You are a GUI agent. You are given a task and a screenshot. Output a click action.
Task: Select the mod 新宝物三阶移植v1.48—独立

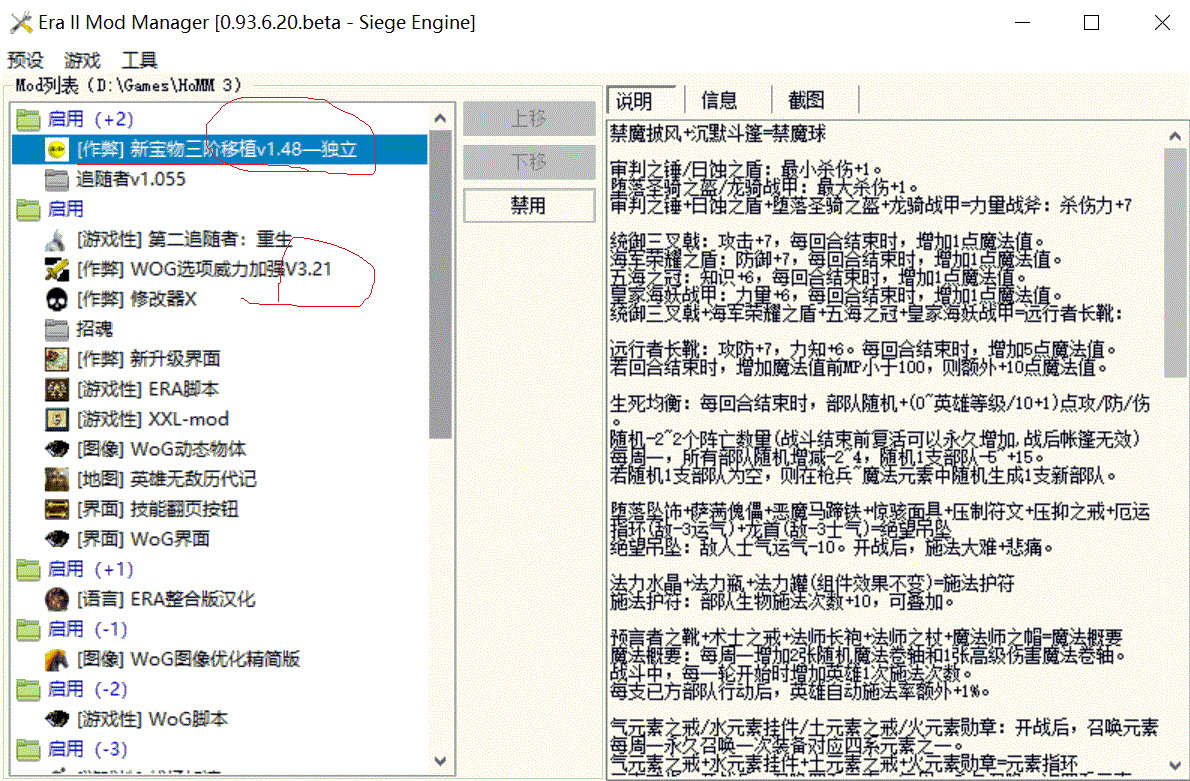(217, 150)
